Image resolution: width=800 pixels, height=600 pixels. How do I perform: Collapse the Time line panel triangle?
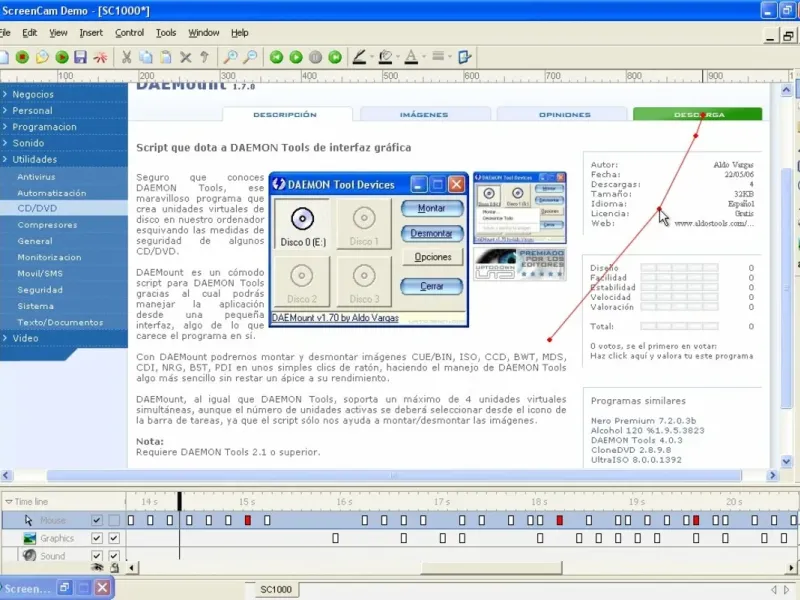pyautogui.click(x=8, y=502)
